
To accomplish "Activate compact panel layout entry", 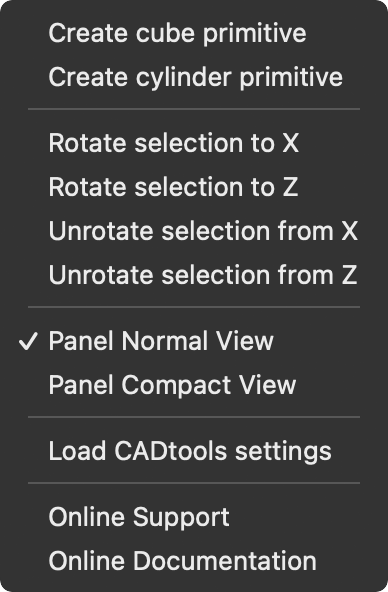I will coord(194,385).
